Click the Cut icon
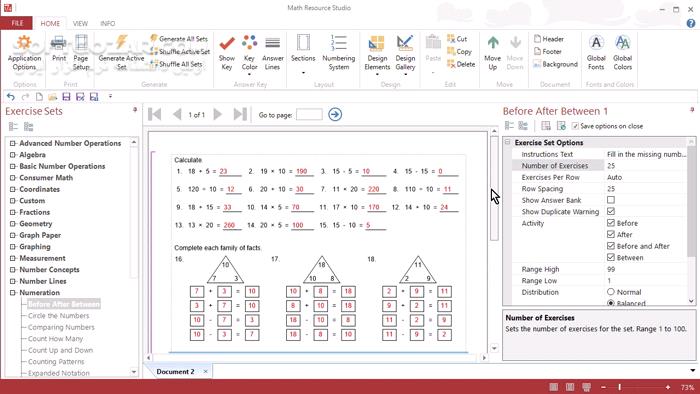 point(451,39)
